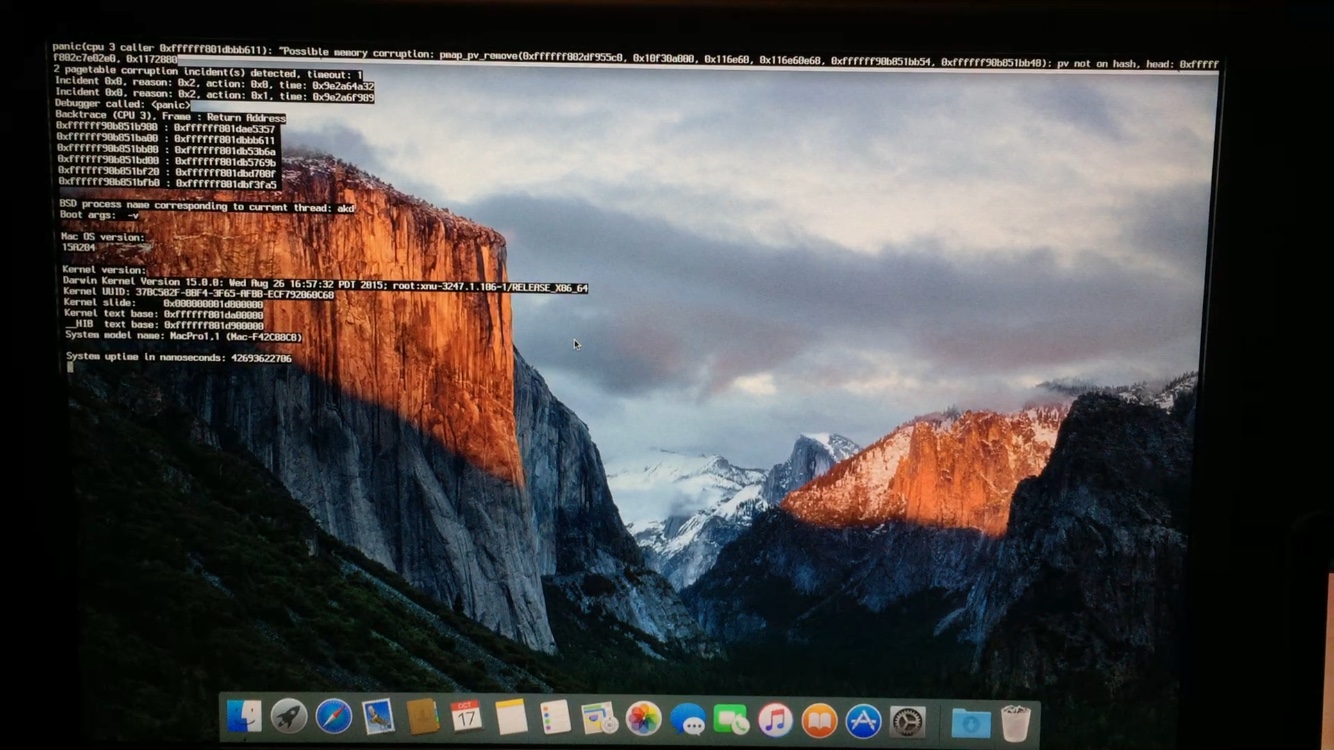Click backtrace row ending 0xffffff801dbf3fa5
The width and height of the screenshot is (1334, 750).
(168, 184)
